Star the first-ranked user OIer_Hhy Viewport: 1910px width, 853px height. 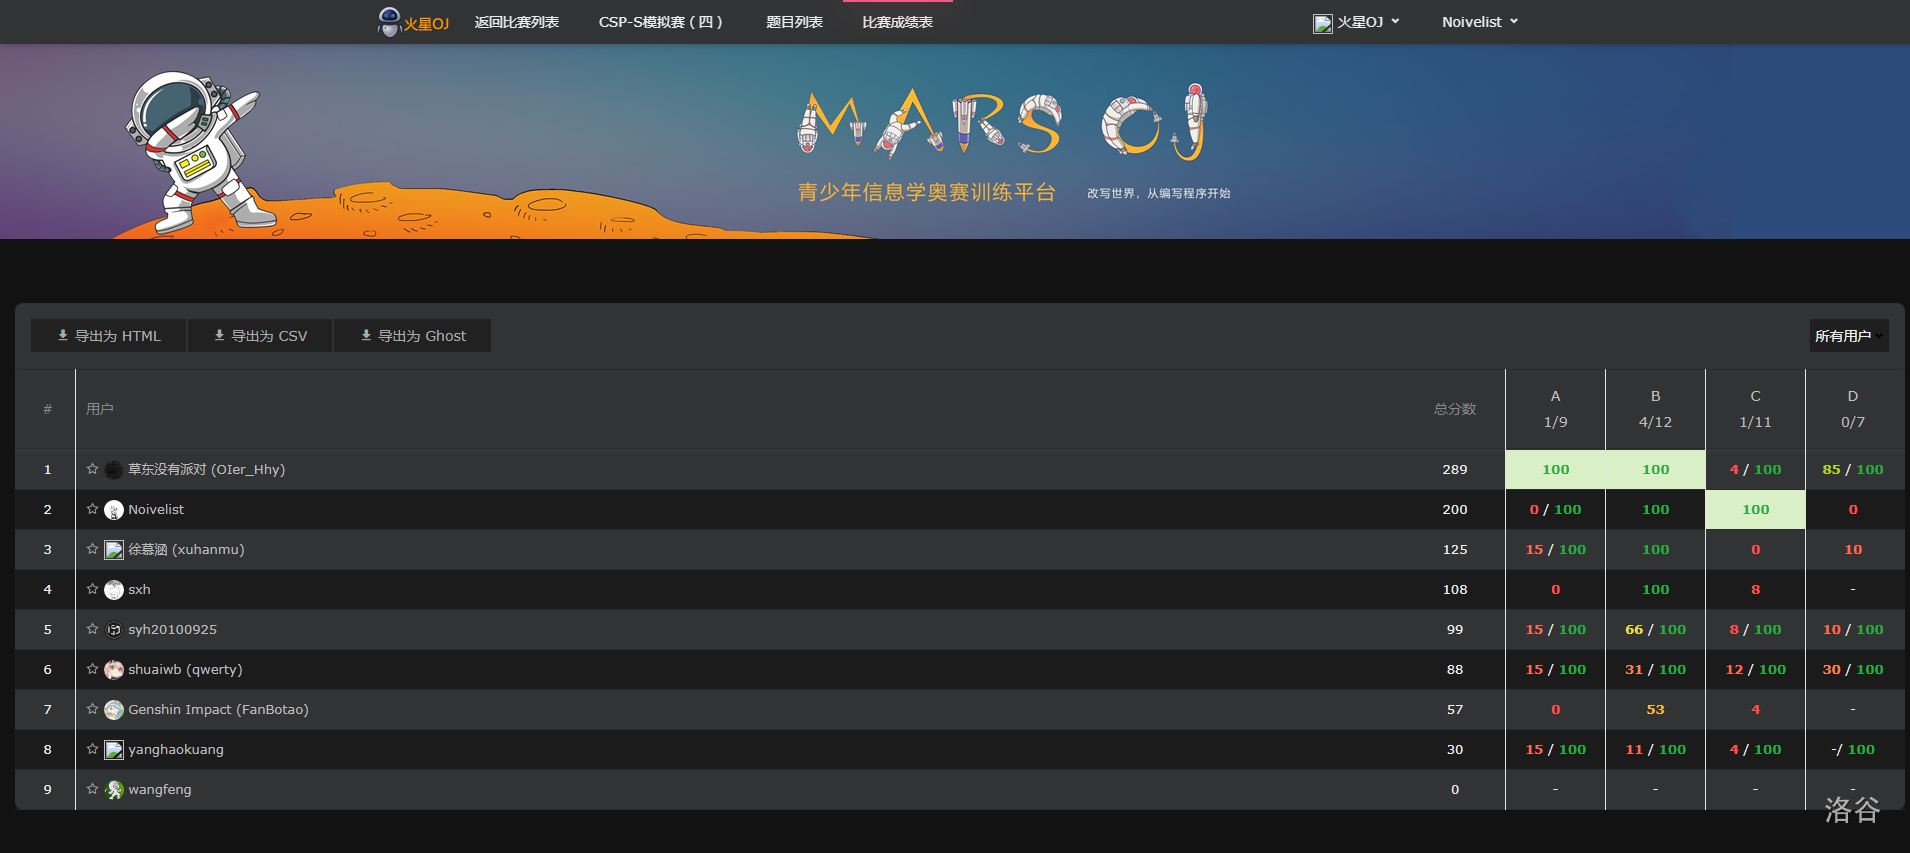pyautogui.click(x=92, y=469)
